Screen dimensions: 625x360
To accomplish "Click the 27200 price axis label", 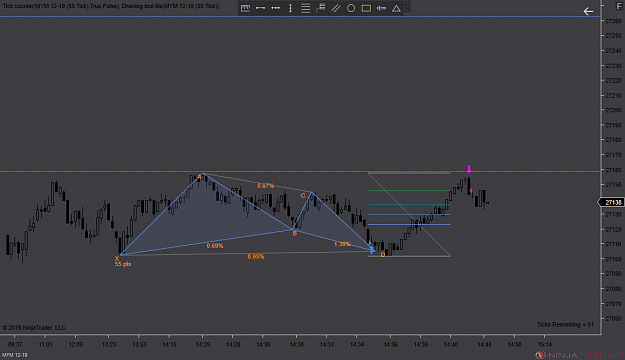I will [613, 110].
